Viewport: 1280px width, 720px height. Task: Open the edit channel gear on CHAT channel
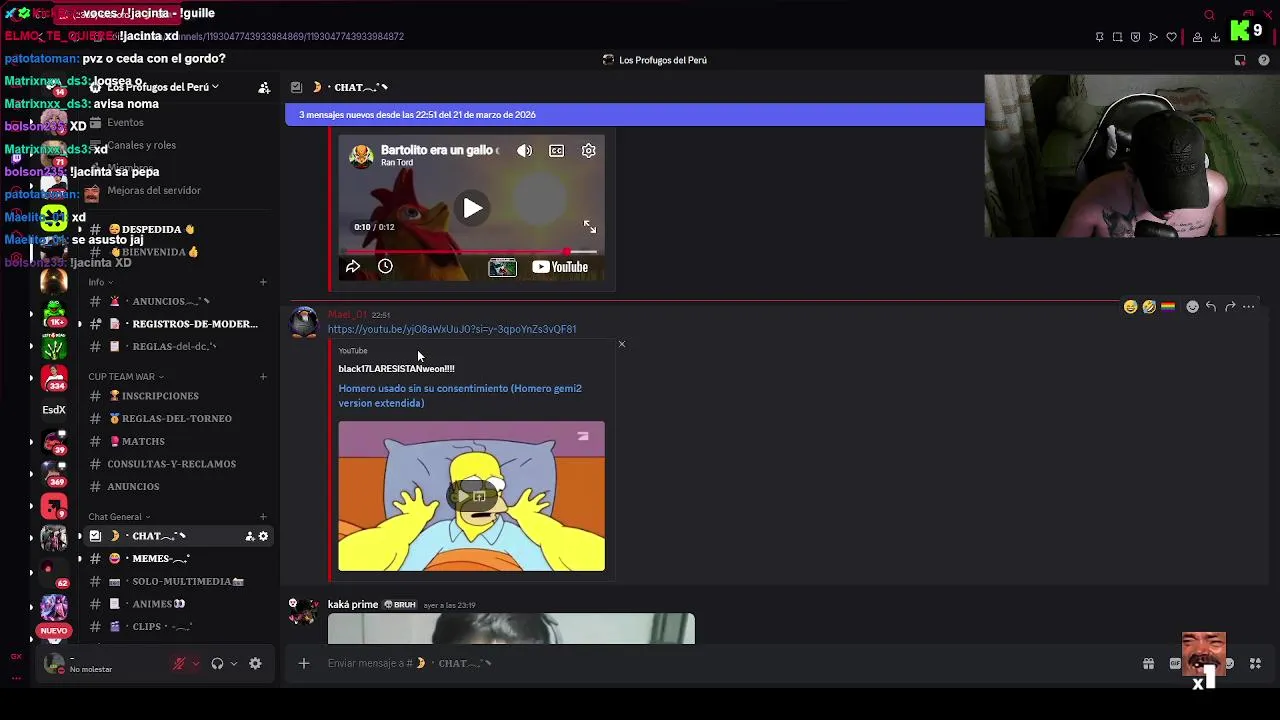(x=264, y=536)
